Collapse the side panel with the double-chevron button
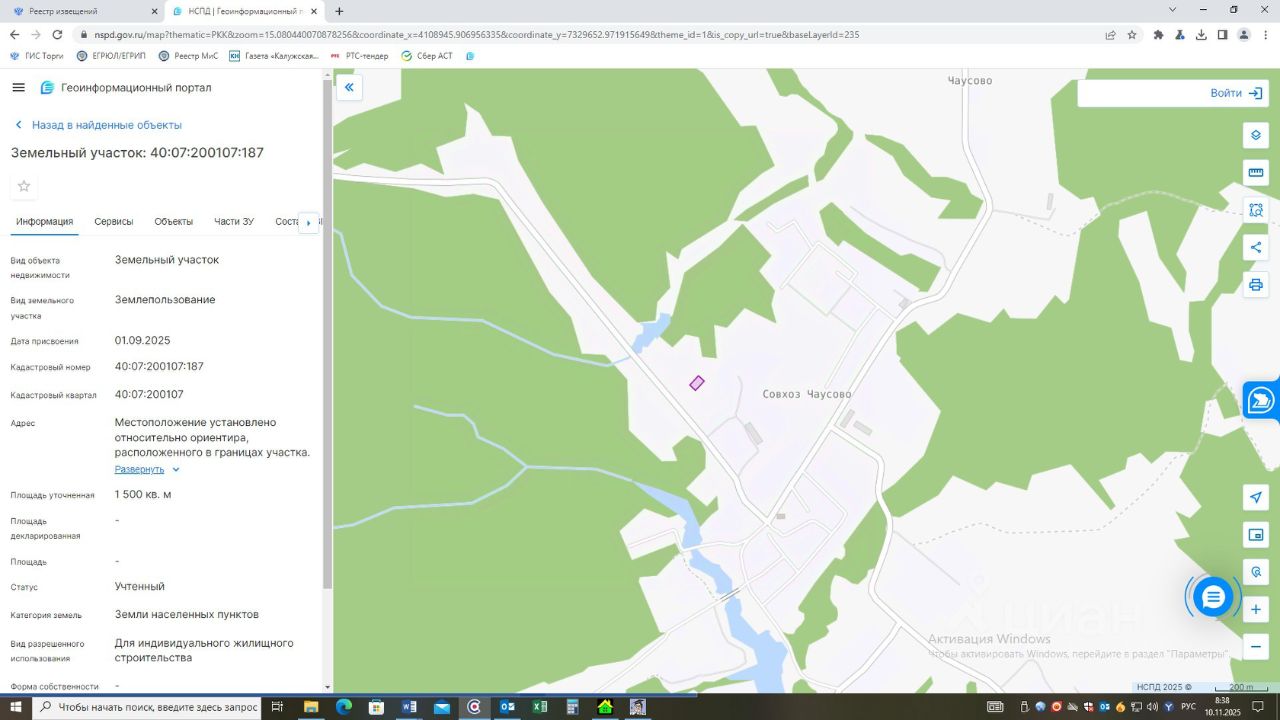Image resolution: width=1280 pixels, height=720 pixels. (349, 88)
